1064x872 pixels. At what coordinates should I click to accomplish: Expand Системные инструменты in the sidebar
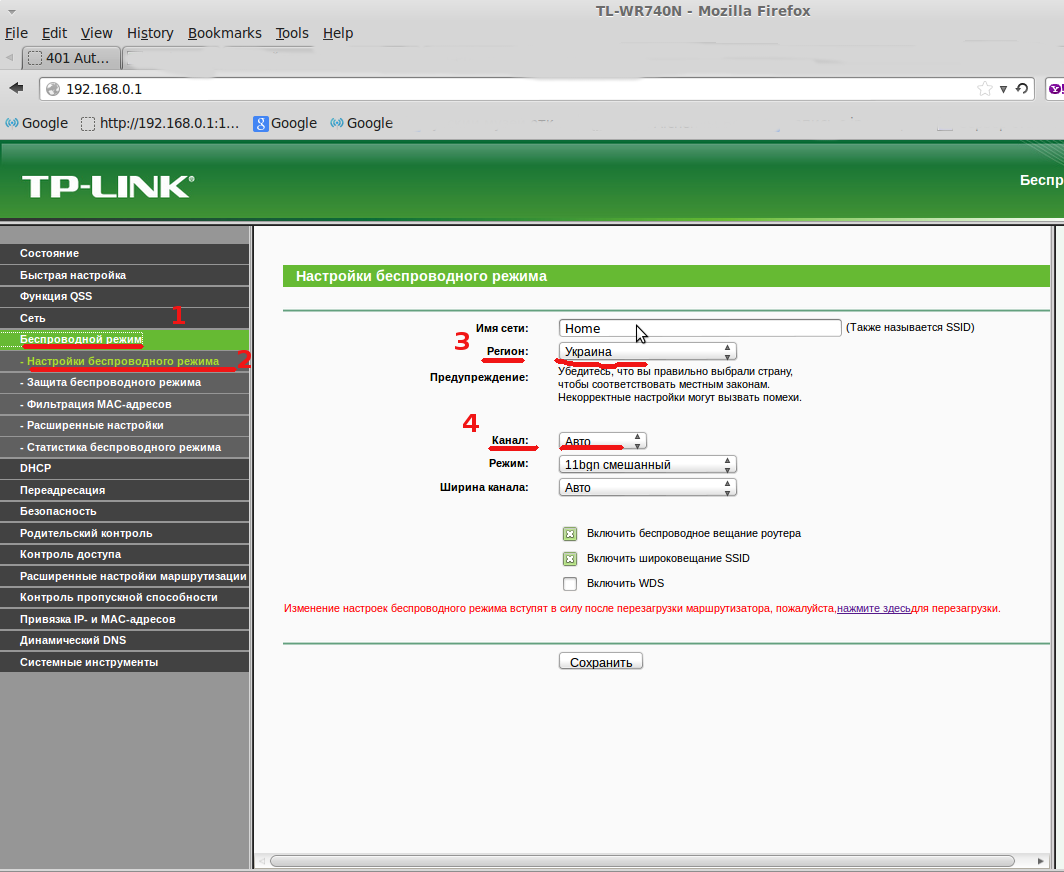tap(125, 662)
